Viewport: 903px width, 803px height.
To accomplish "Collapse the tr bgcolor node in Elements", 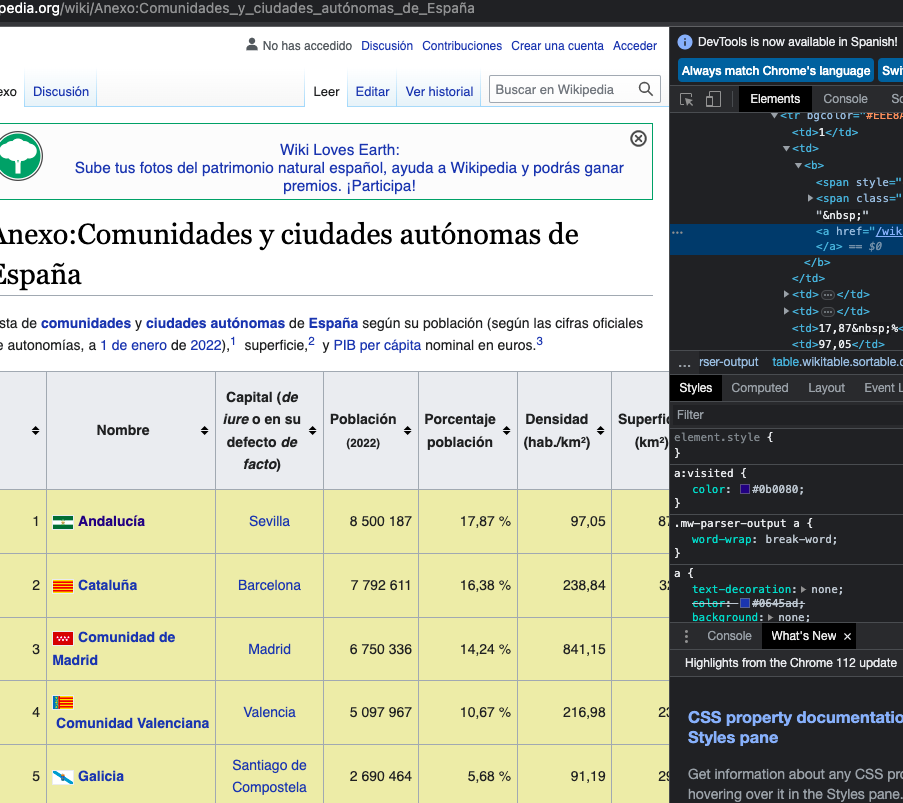I will click(x=775, y=115).
